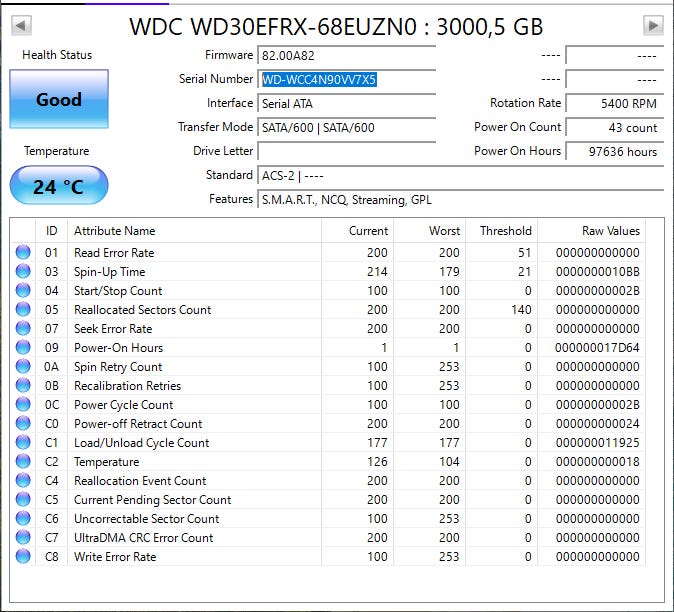Image resolution: width=674 pixels, height=612 pixels.
Task: Click the Serial Number field WD-WCC4N90VV7X5
Action: (x=346, y=80)
